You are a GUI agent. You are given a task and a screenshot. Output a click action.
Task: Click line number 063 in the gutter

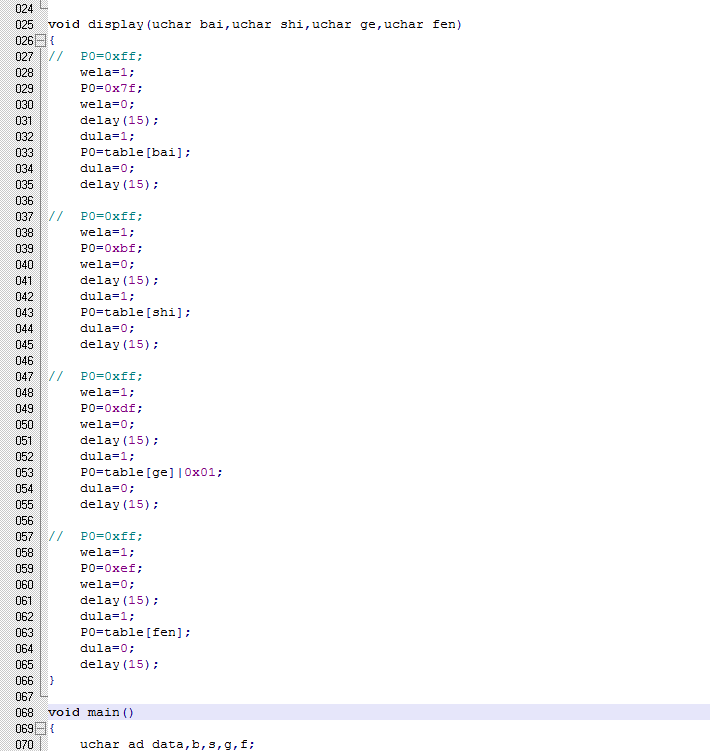tap(24, 633)
